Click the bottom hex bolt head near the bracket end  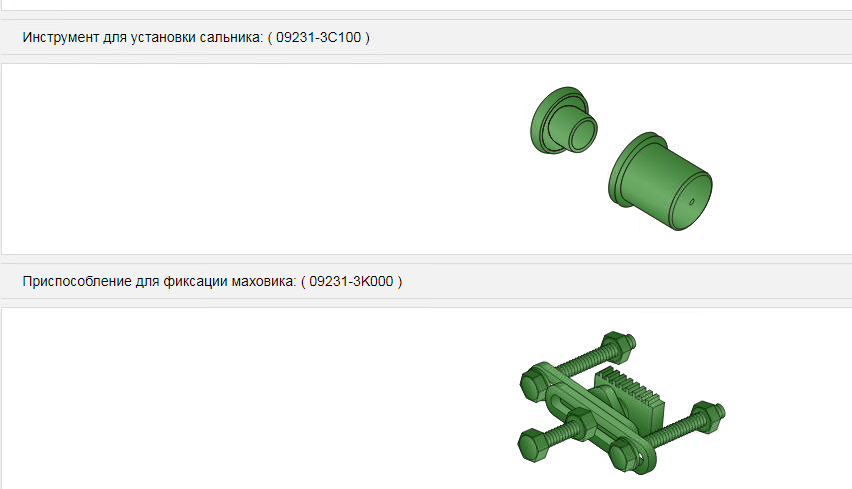coord(626,454)
